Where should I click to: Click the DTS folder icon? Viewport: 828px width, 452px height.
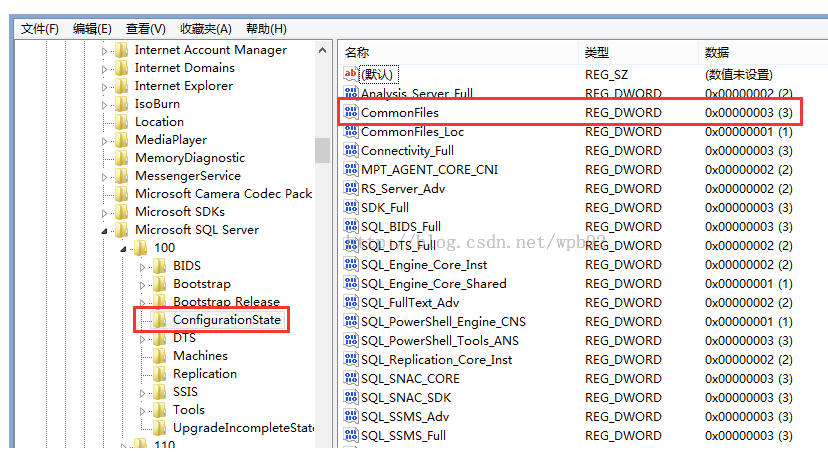pos(159,338)
